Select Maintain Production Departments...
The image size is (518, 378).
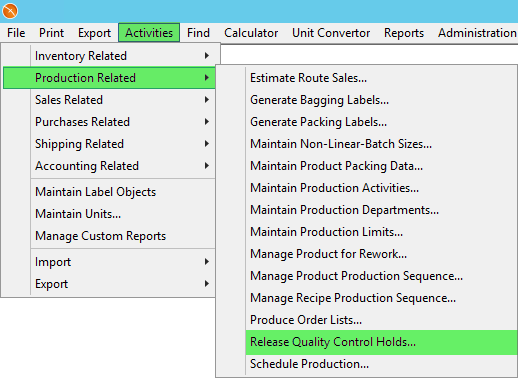pos(367,210)
